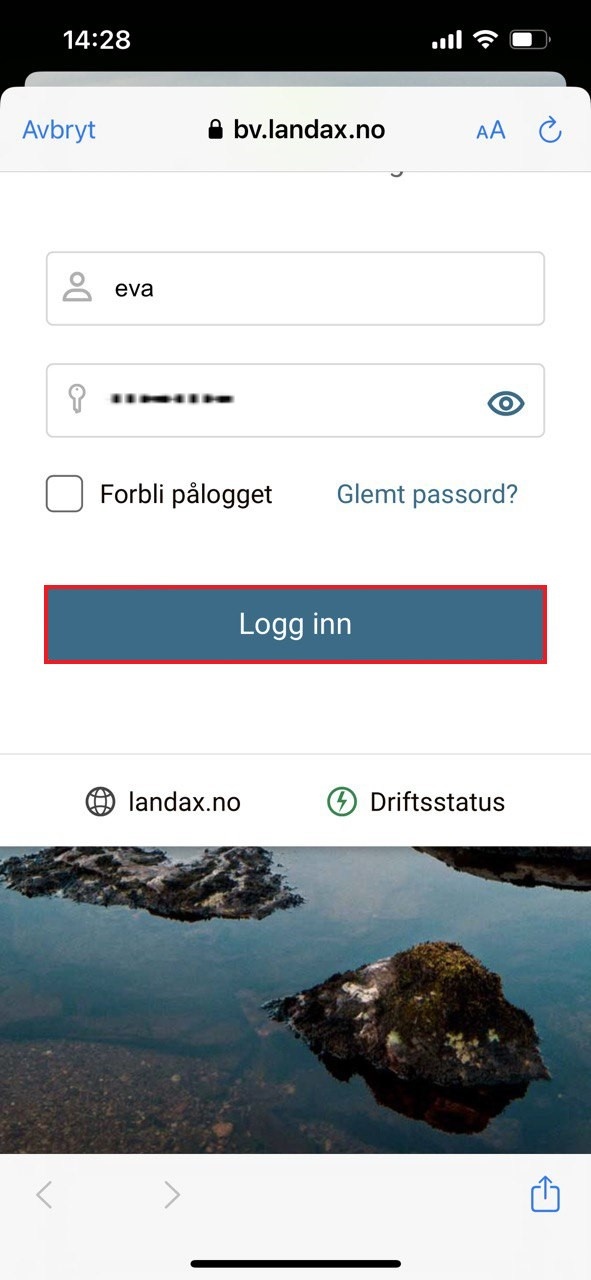591x1280 pixels.
Task: Open the Glemt passord? link
Action: [427, 494]
